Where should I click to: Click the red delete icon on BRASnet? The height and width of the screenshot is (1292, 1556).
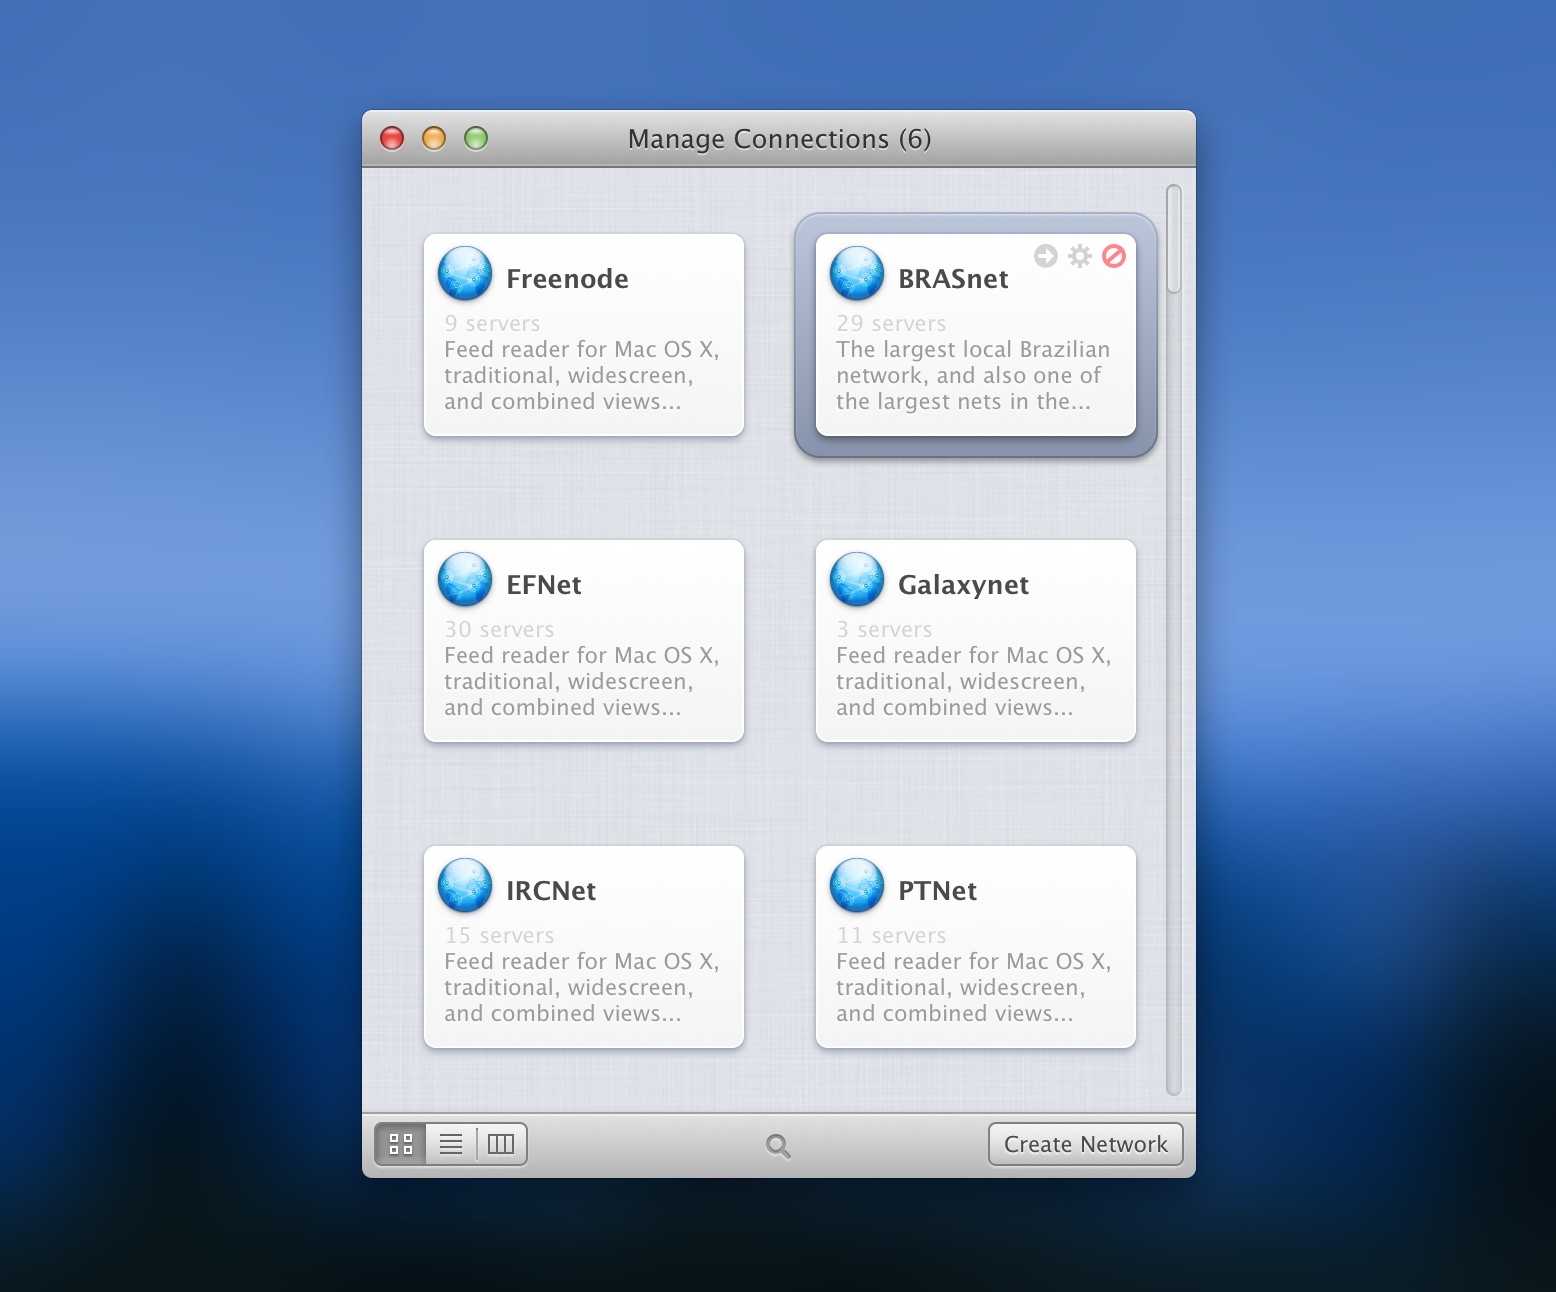[x=1114, y=256]
